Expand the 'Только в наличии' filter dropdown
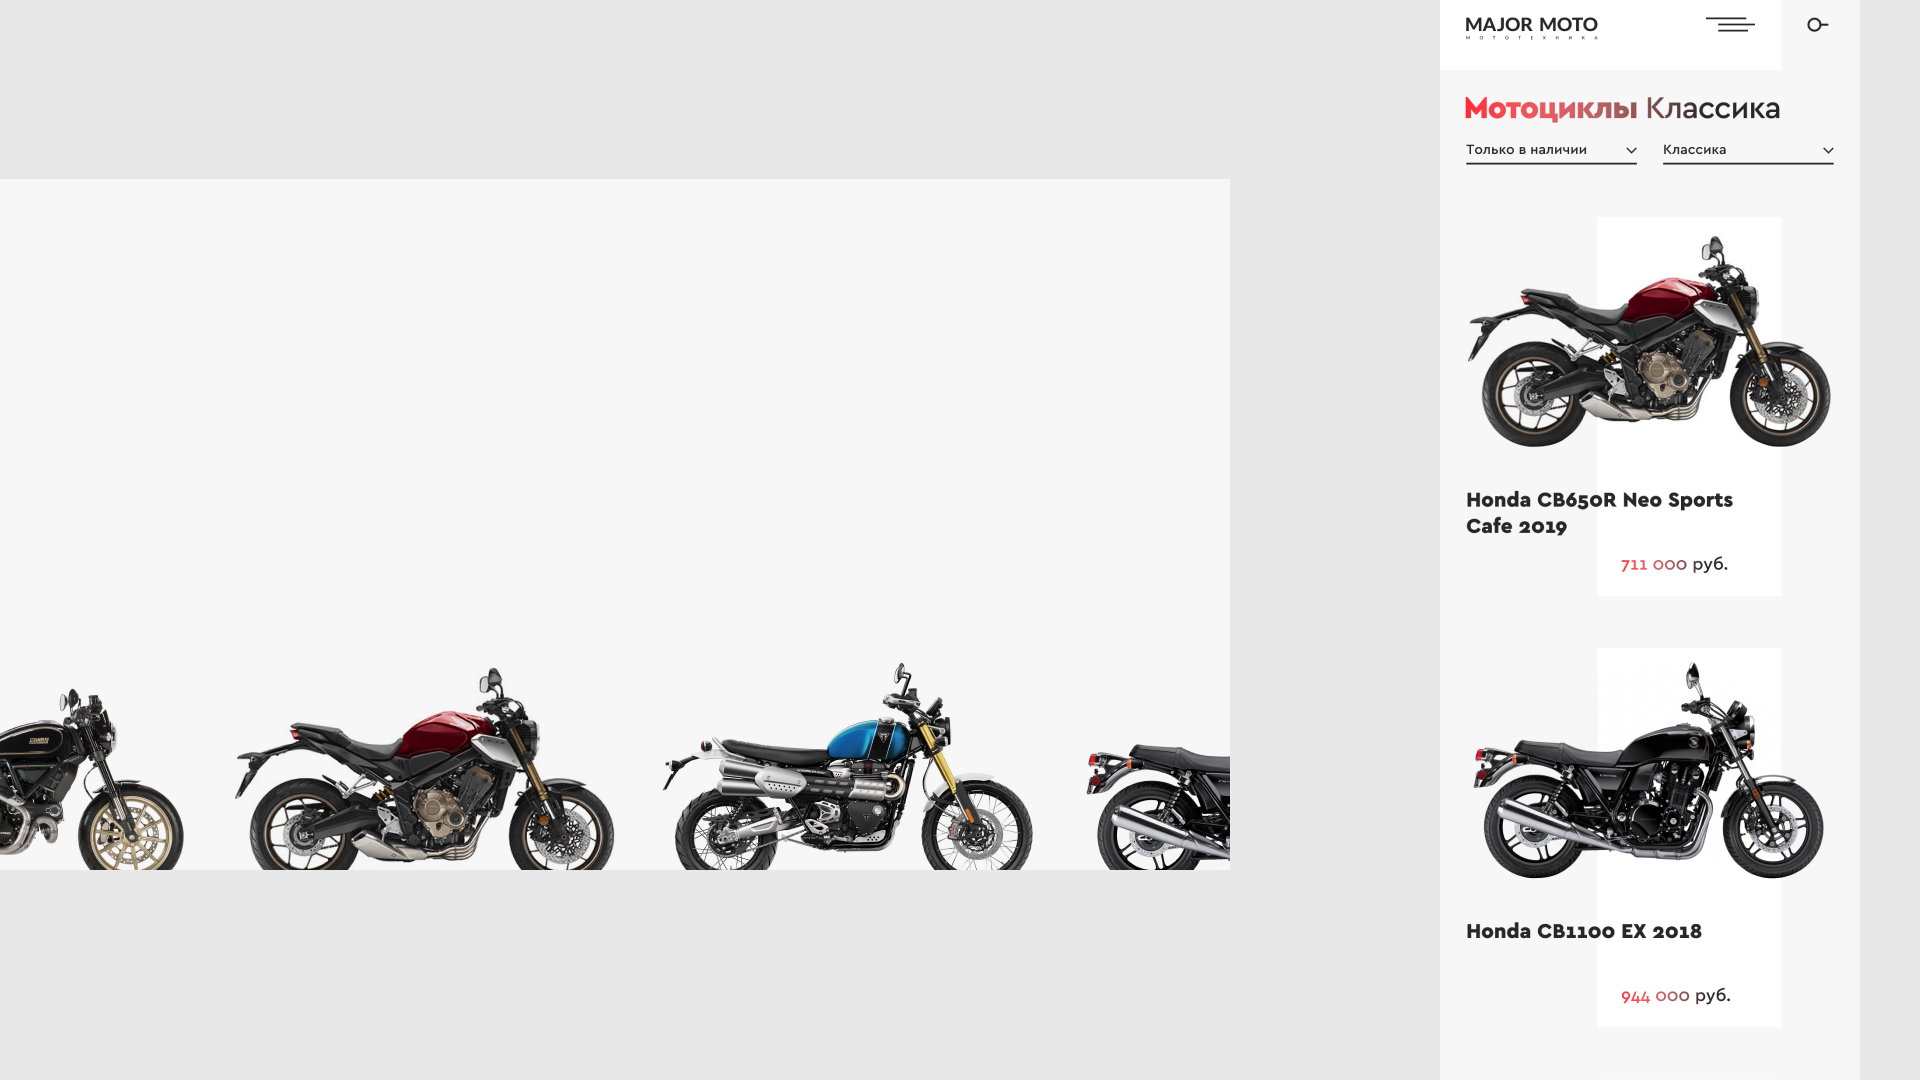The width and height of the screenshot is (1920, 1080). point(1551,151)
